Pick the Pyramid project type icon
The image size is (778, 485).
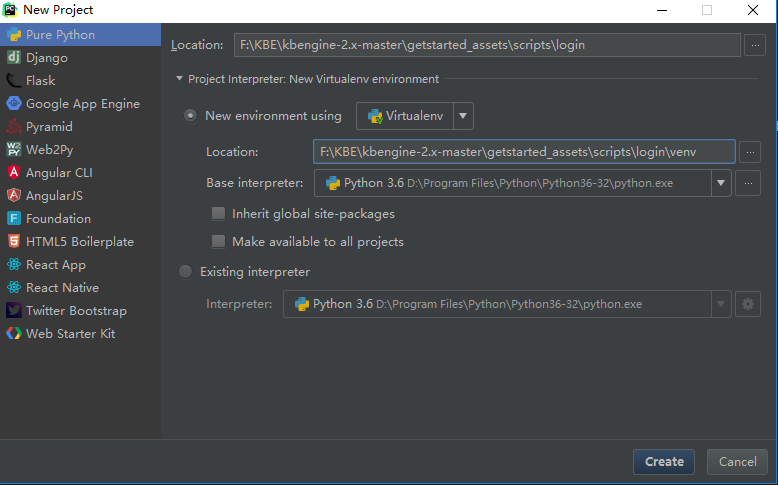[14, 127]
